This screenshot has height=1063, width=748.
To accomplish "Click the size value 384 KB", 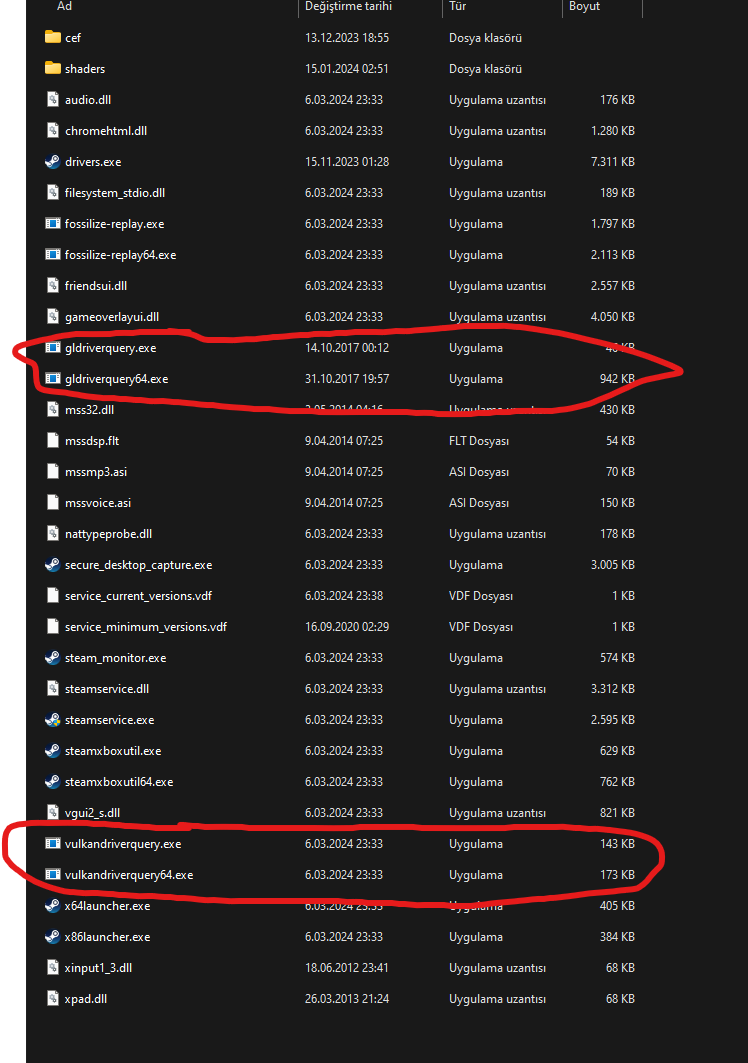I will pyautogui.click(x=617, y=937).
